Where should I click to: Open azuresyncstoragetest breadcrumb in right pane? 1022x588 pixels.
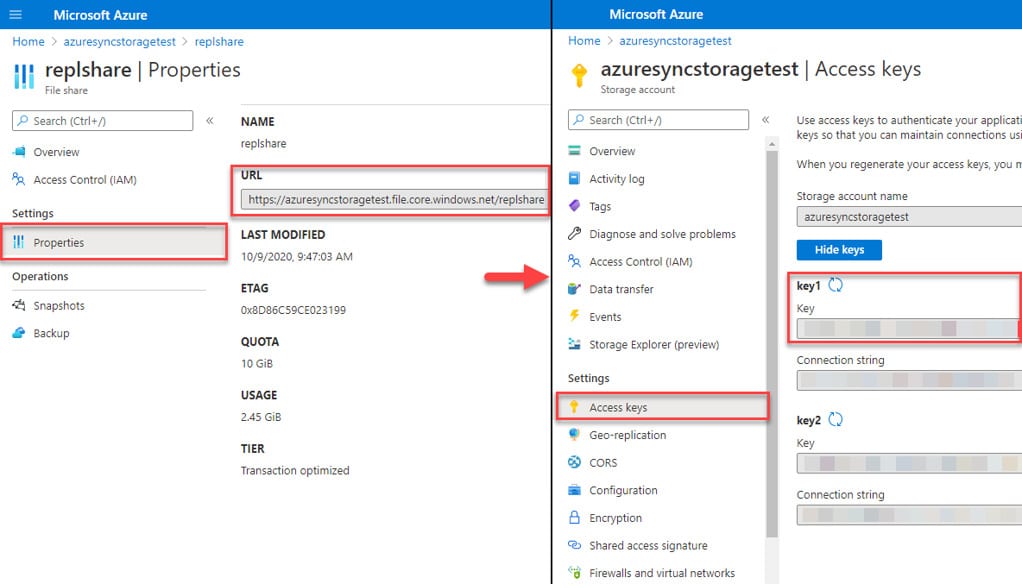tap(675, 40)
